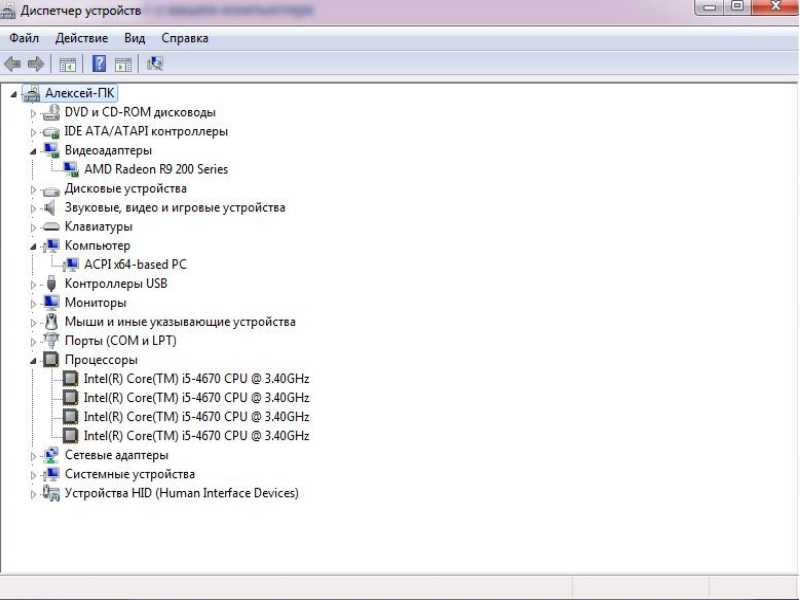800x600 pixels.
Task: Click the Мониторы monitor icon
Action: [51, 303]
